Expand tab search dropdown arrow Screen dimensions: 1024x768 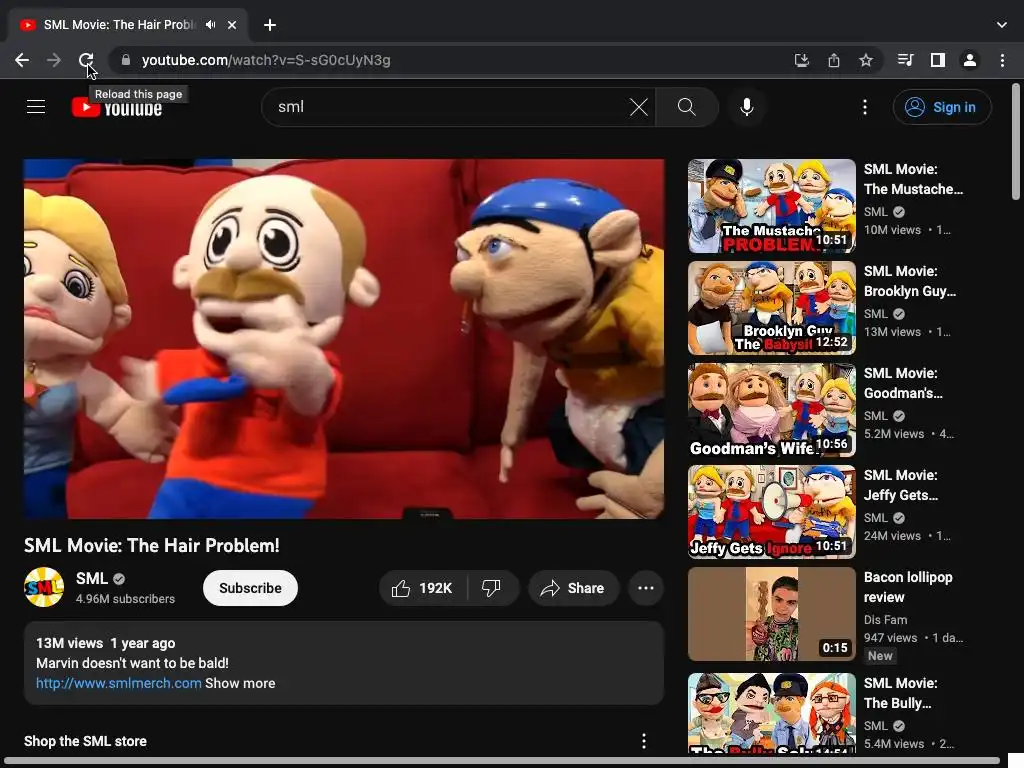pos(1001,25)
